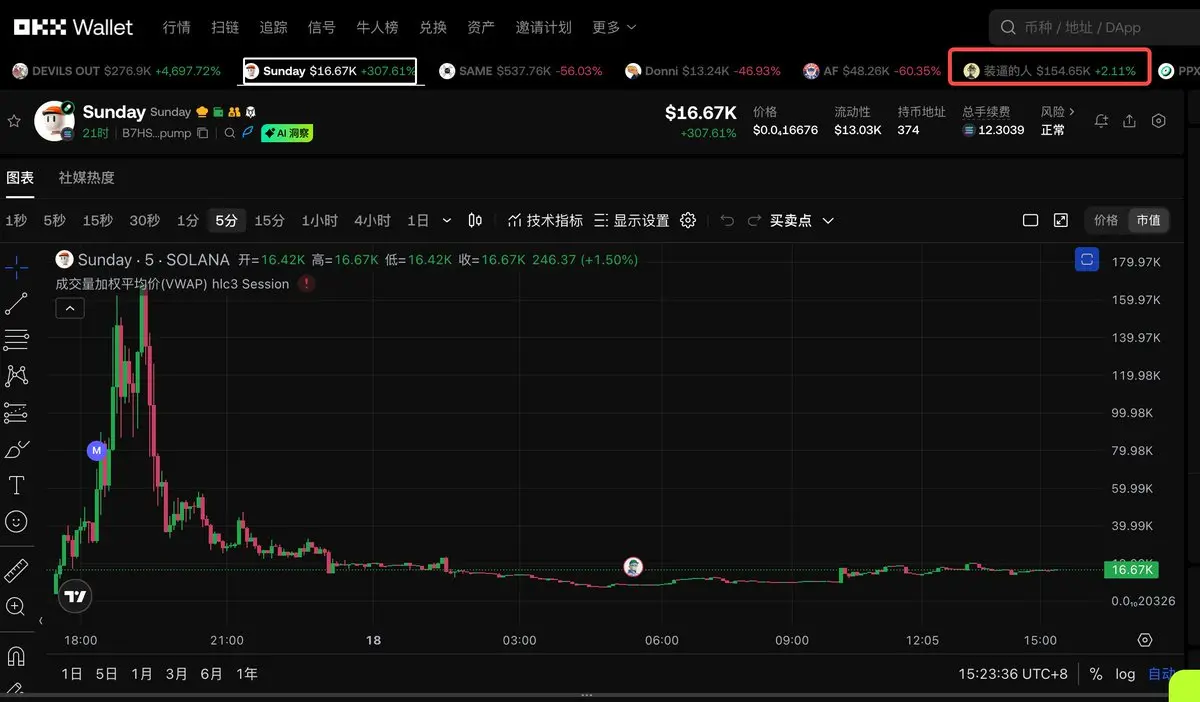
Task: Open AI 洞察 insights
Action: (x=287, y=133)
